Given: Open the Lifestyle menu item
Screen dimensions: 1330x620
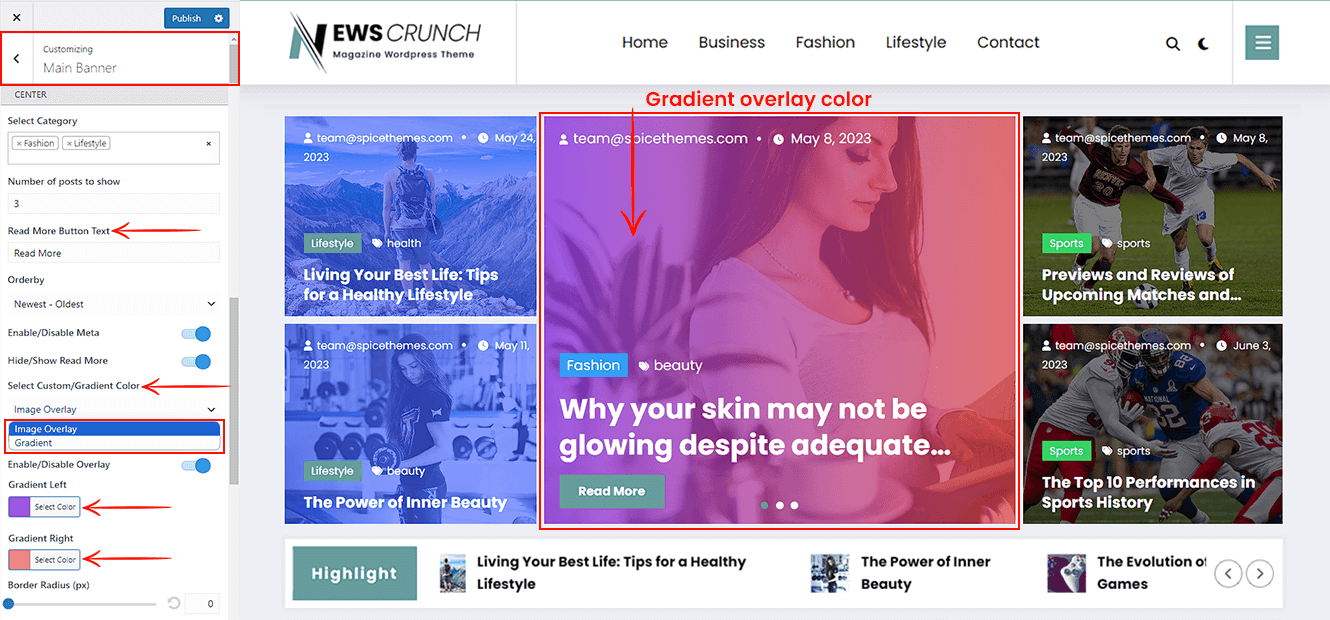Looking at the screenshot, I should [916, 42].
